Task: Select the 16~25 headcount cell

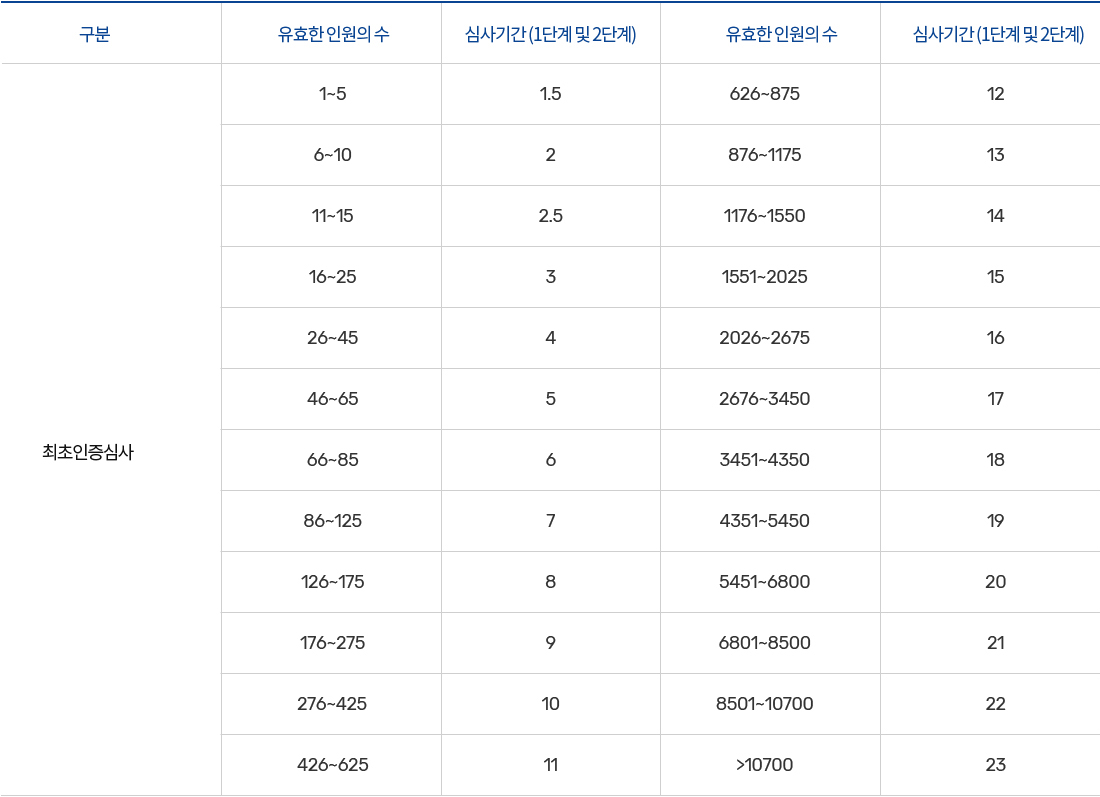Action: point(333,277)
